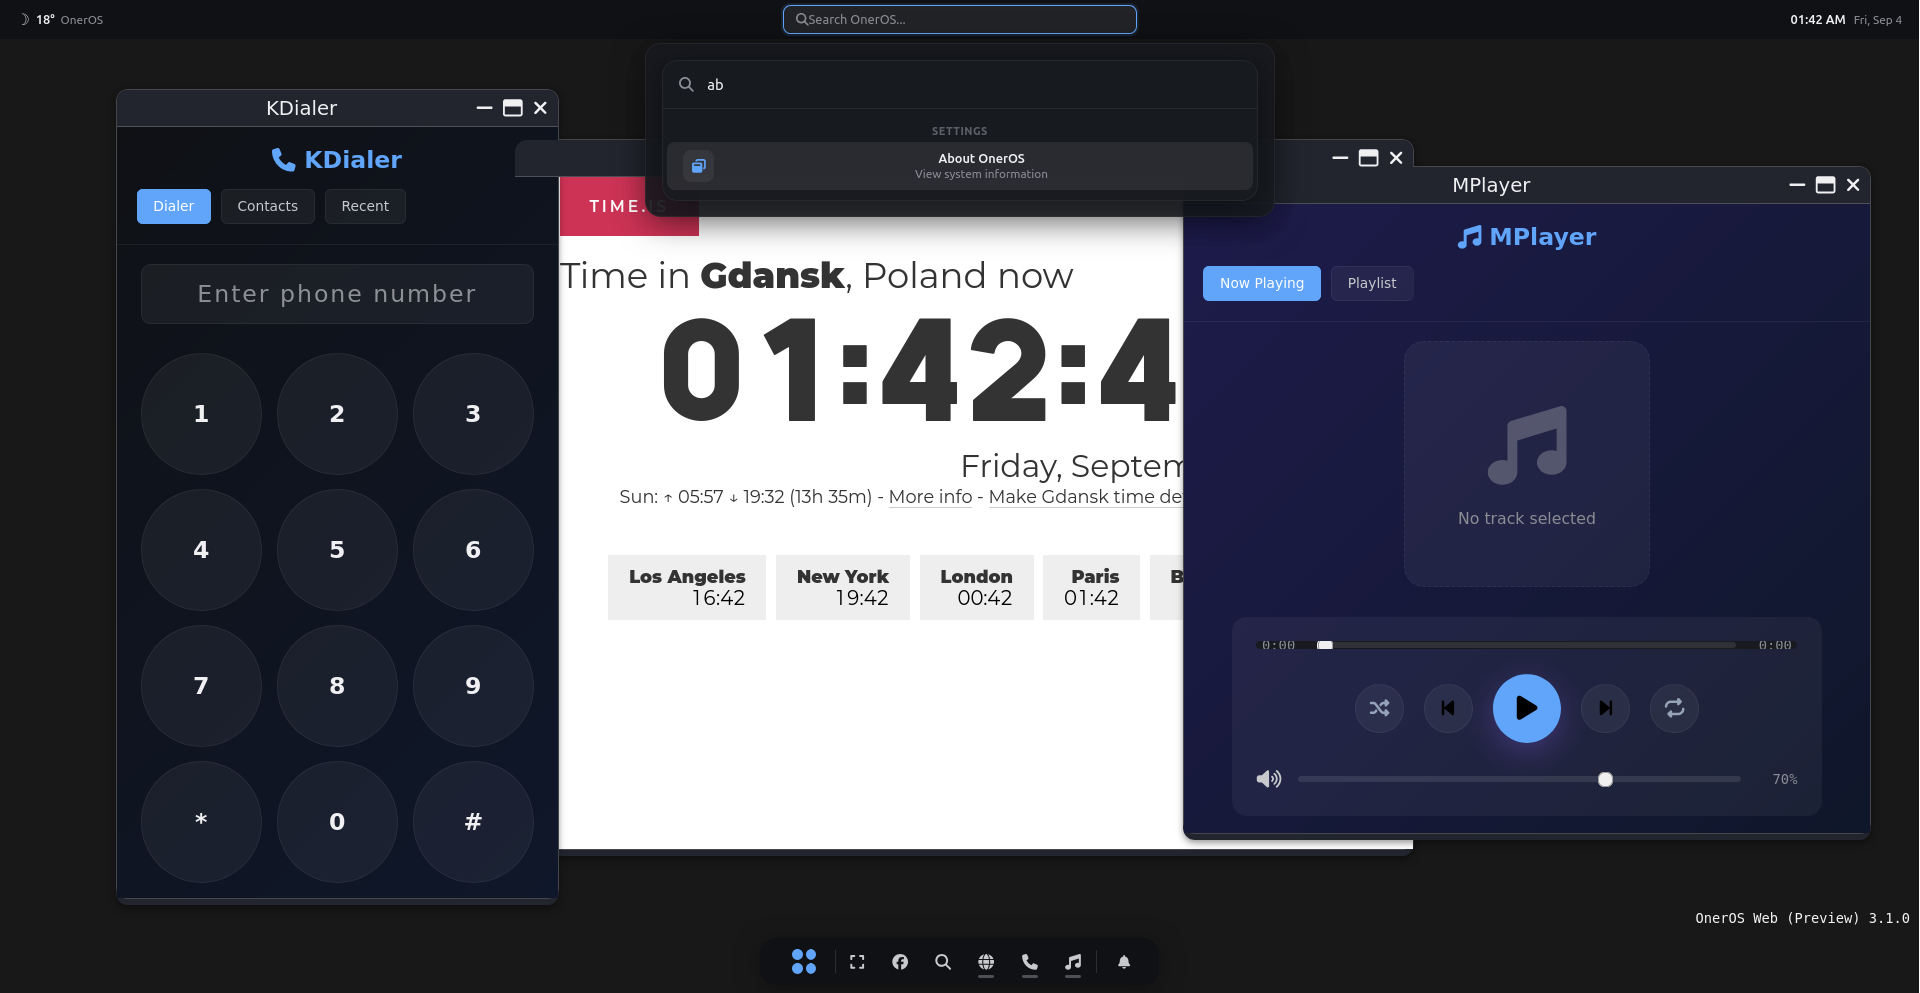Dial digit 1 on the keypad
Image resolution: width=1920 pixels, height=993 pixels.
coord(201,414)
